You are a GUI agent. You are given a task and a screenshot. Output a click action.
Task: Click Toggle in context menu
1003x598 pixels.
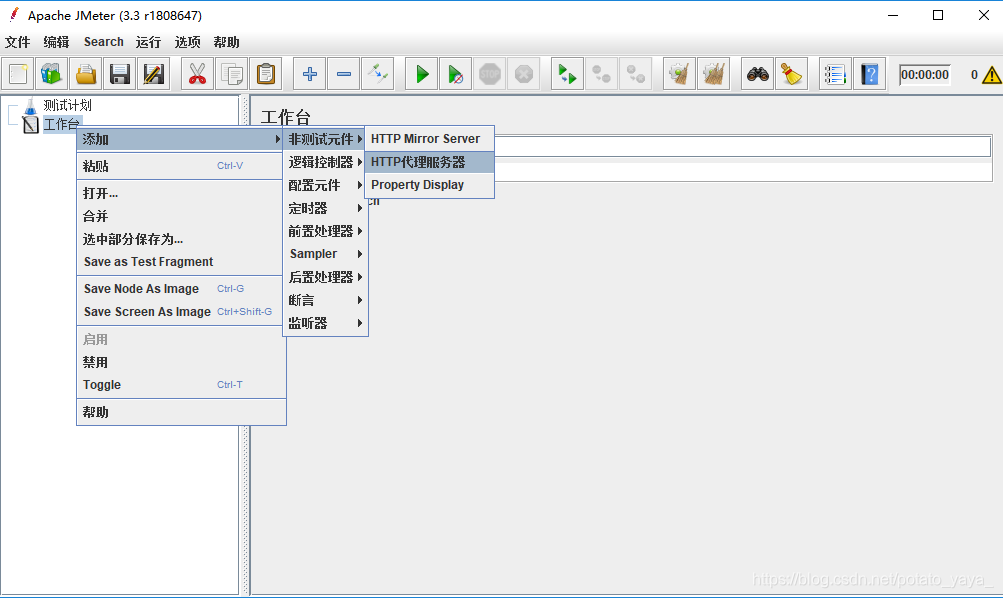(180, 384)
